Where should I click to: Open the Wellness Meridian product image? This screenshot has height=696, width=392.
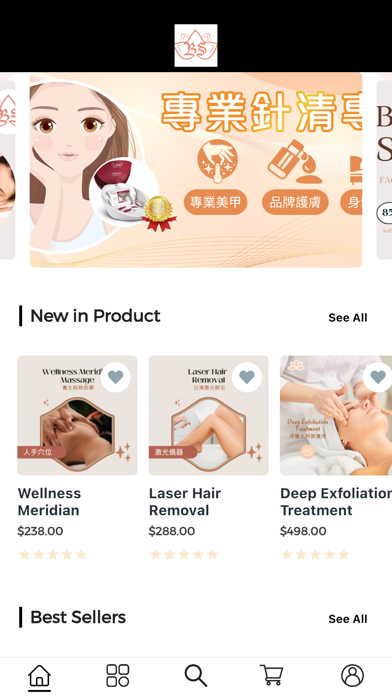pyautogui.click(x=77, y=415)
